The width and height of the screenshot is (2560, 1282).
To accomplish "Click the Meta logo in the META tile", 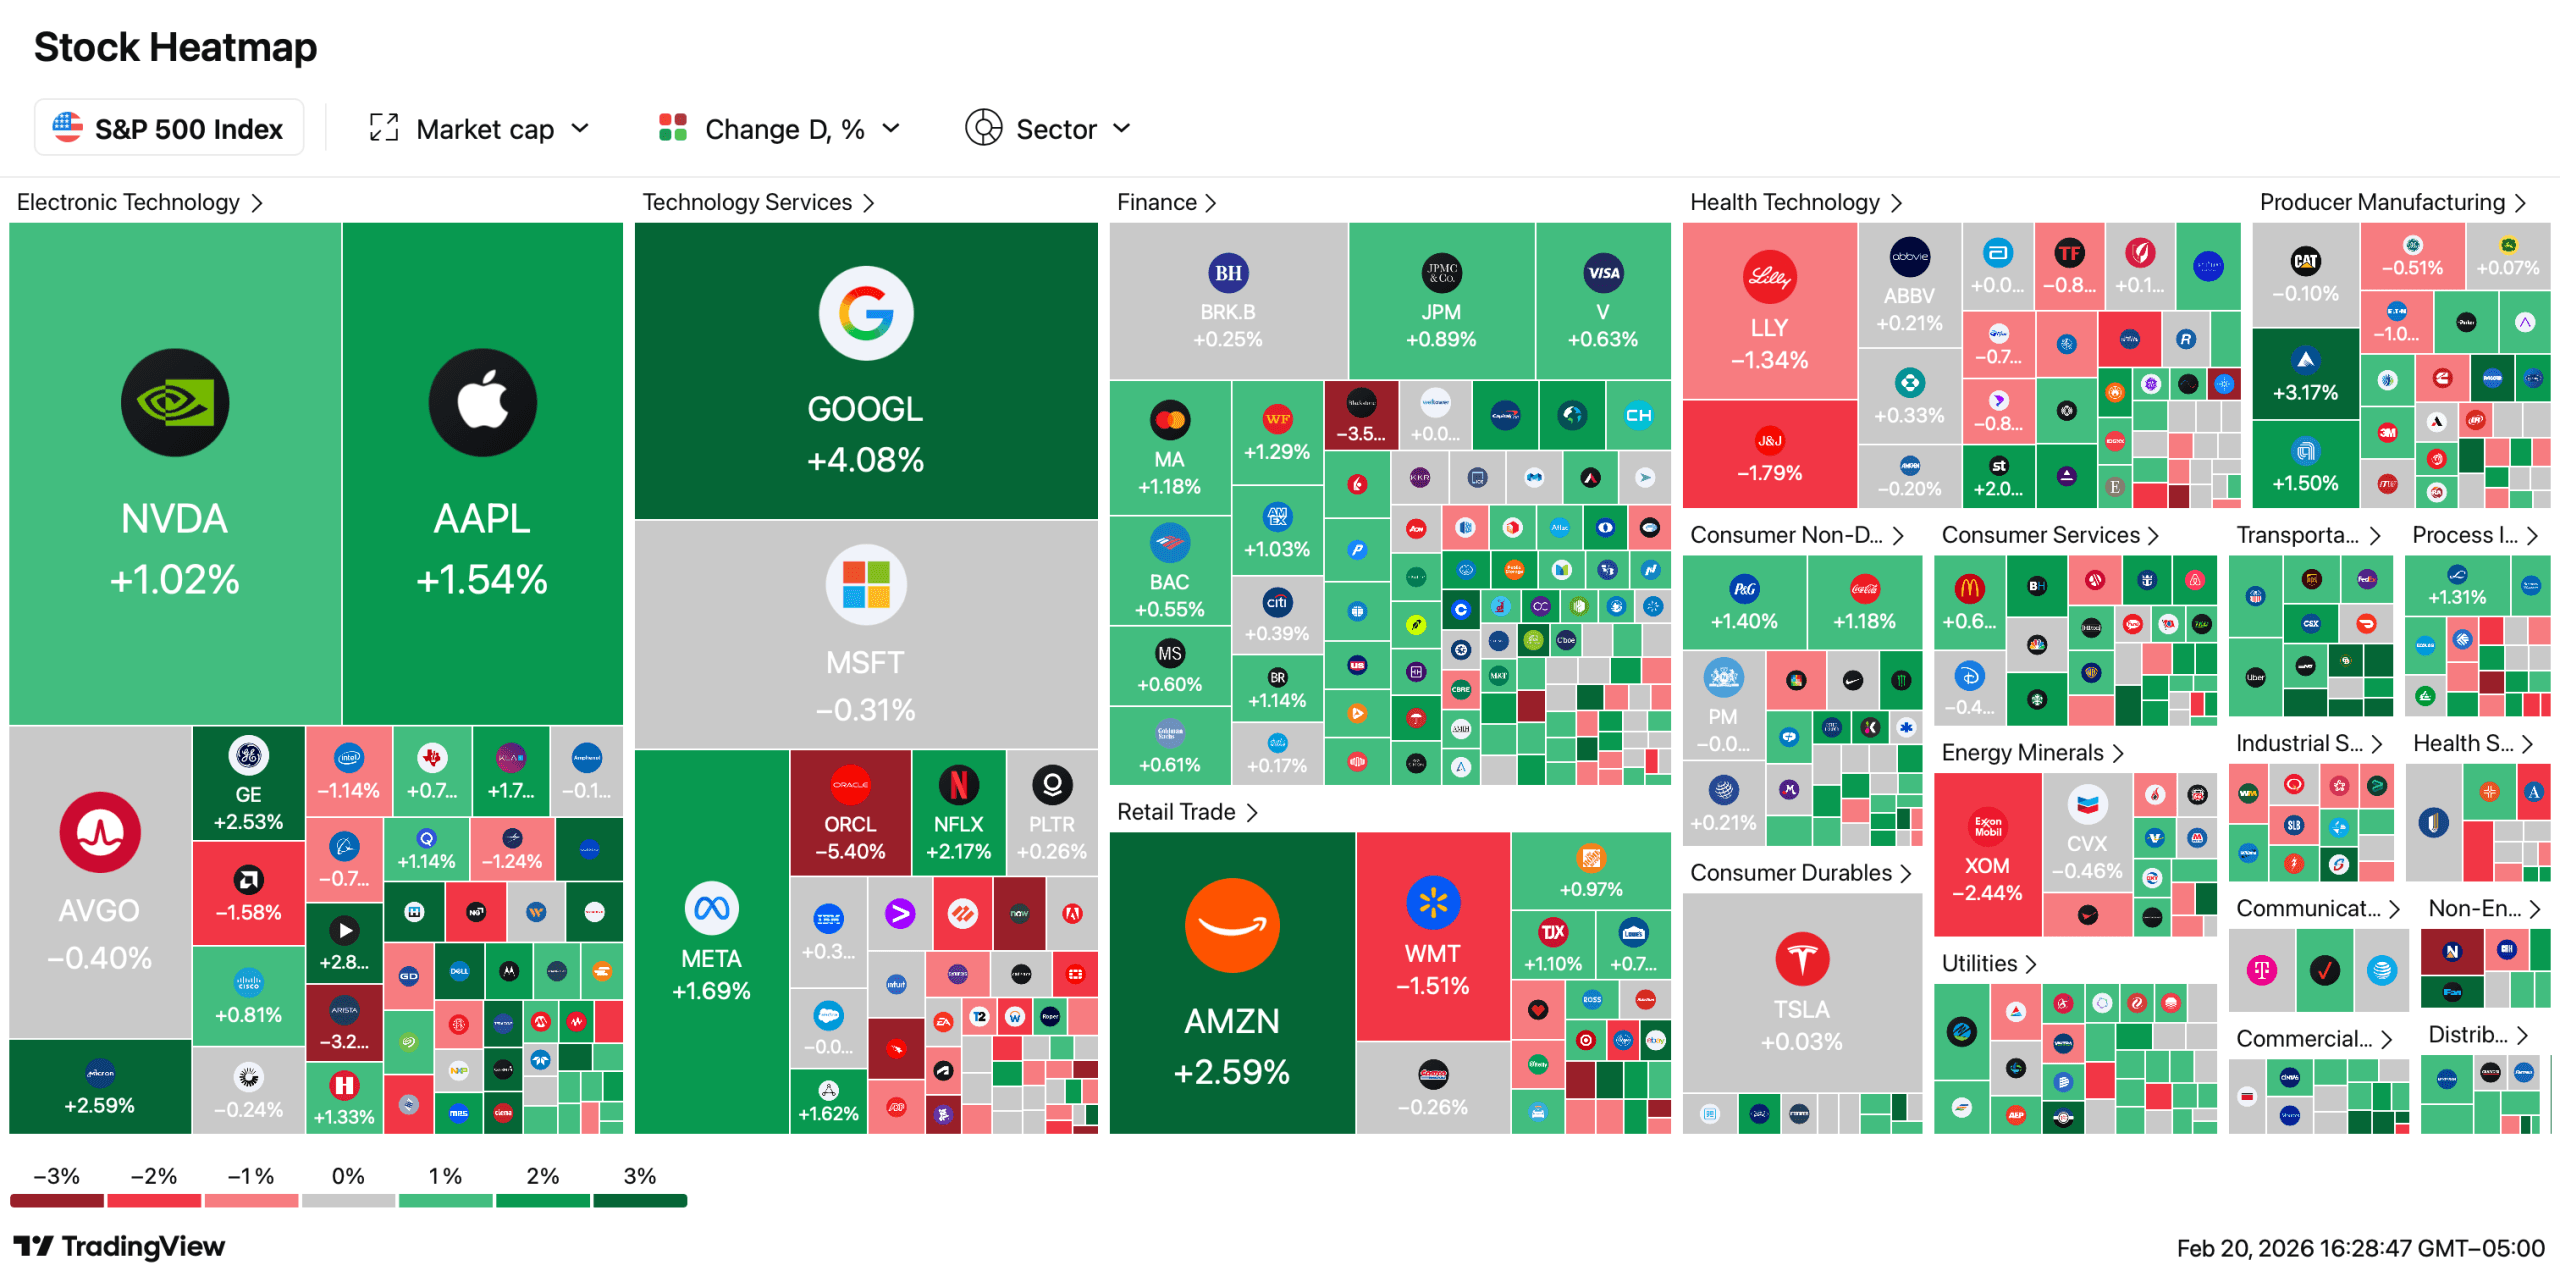I will (x=711, y=908).
